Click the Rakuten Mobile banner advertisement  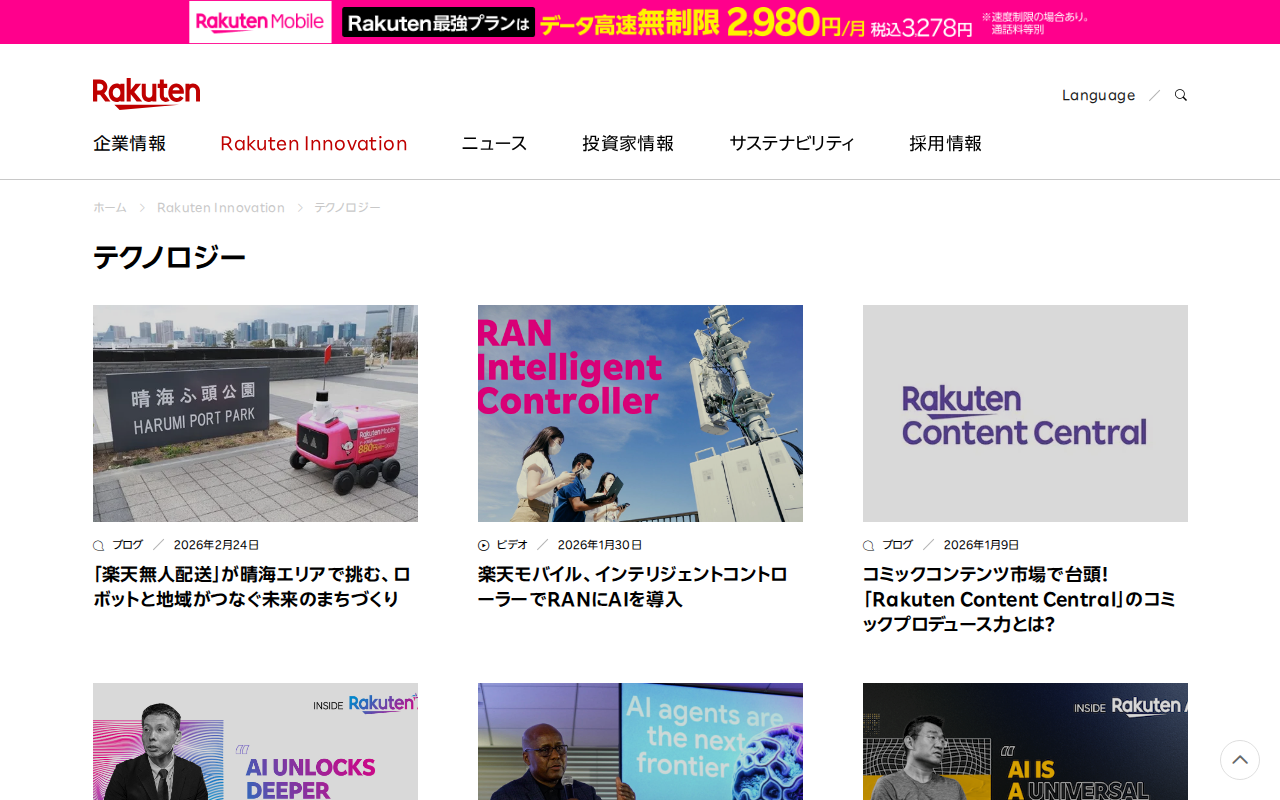coord(640,22)
